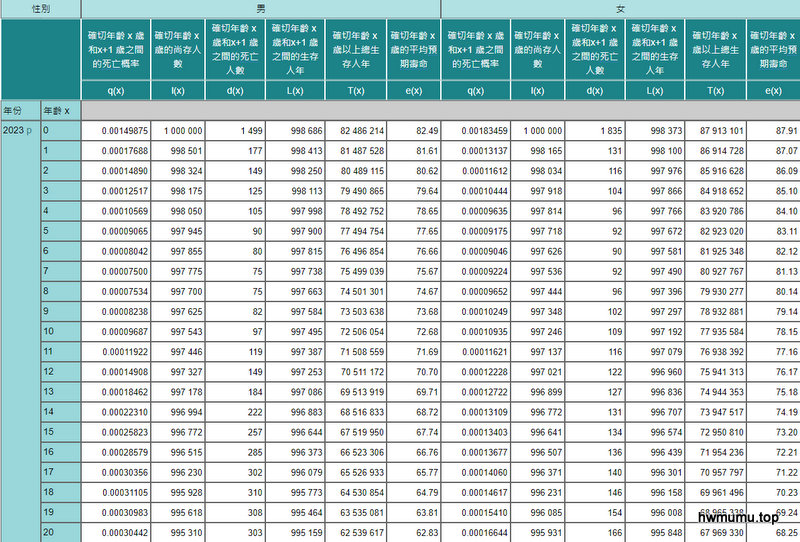Select the cell reading 69 961 496
Viewport: 800px width, 542px height.
(715, 492)
